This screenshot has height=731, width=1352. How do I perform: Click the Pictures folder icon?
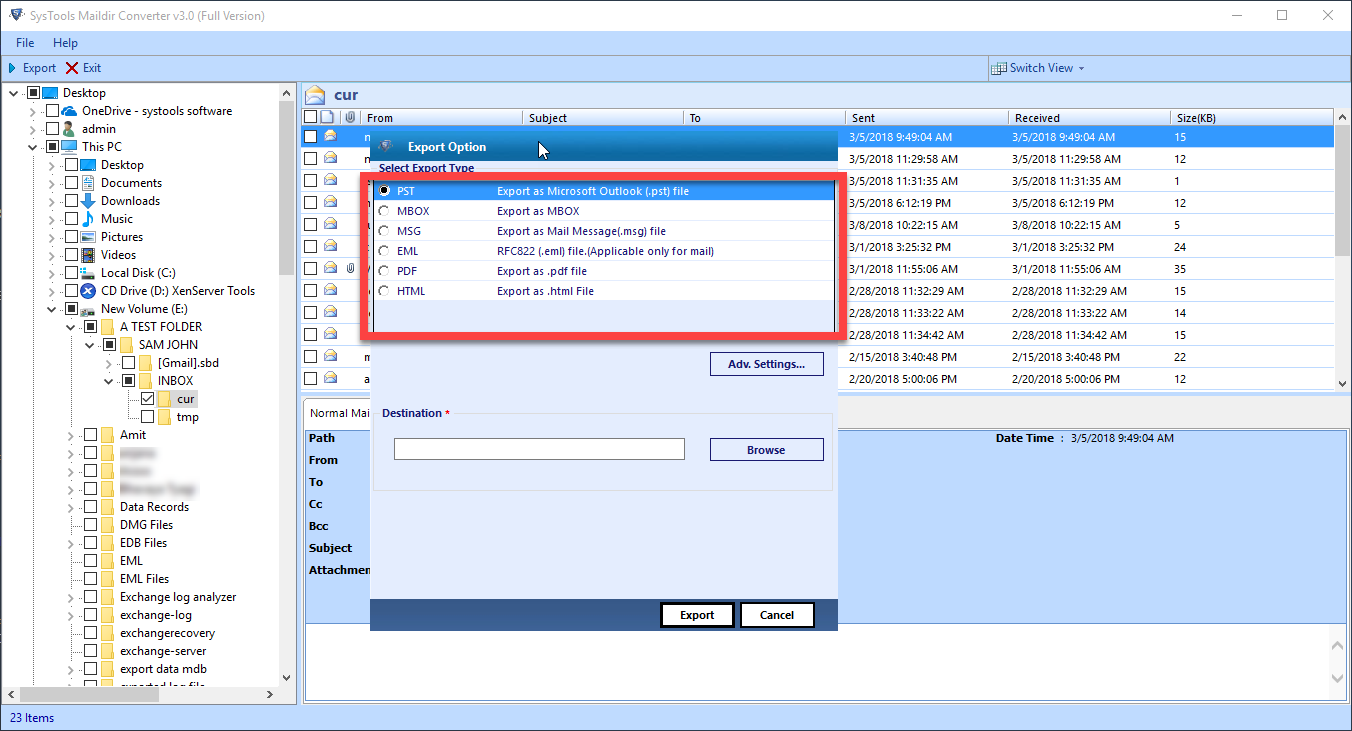88,237
